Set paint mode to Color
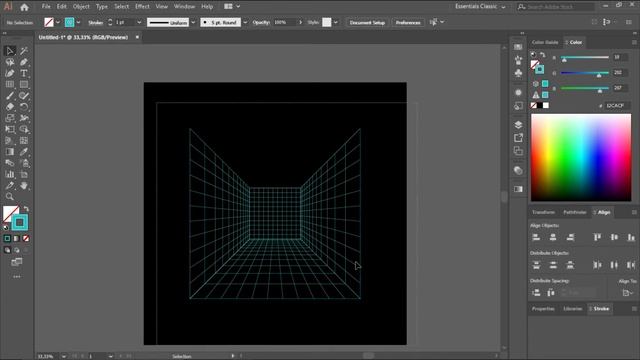The height and width of the screenshot is (360, 640). pos(7,238)
